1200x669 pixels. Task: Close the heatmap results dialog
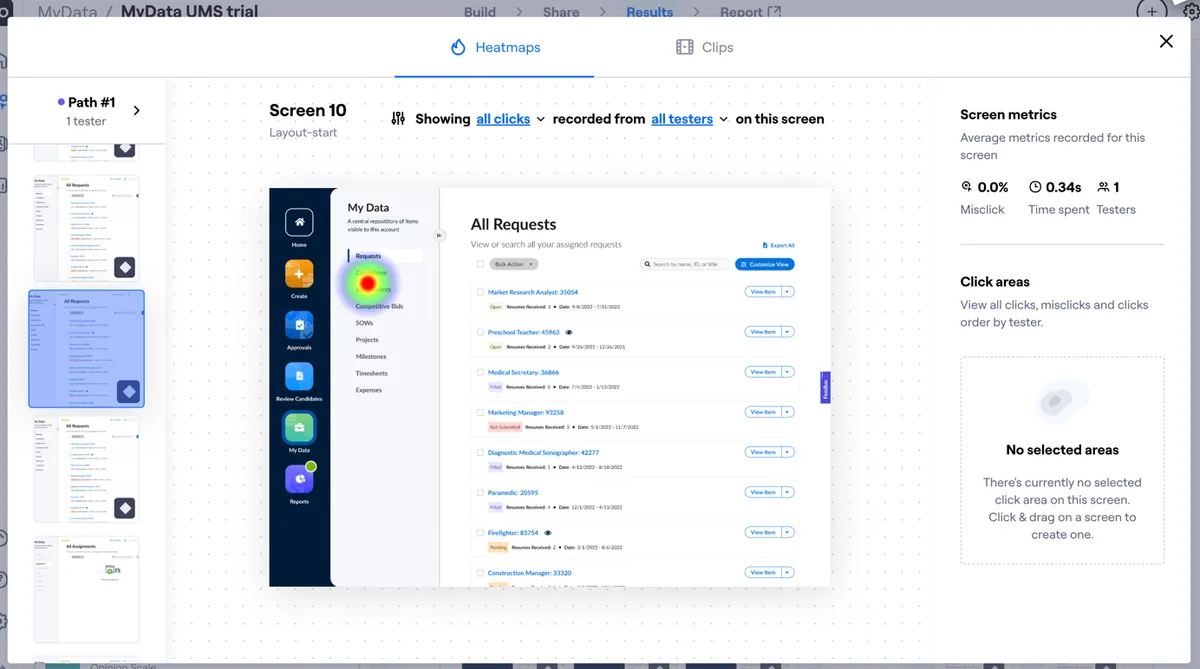tap(1166, 41)
